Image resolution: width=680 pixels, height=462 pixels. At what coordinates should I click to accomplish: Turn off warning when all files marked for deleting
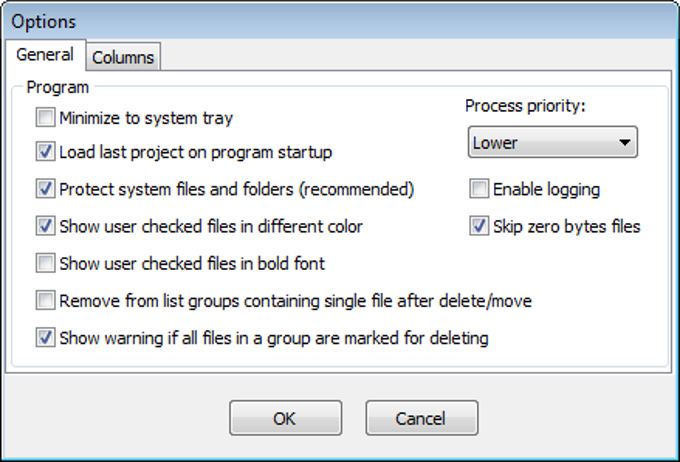[45, 338]
